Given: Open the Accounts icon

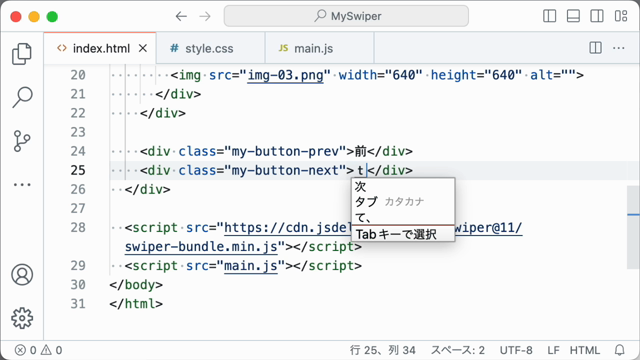Looking at the screenshot, I should point(22,275).
